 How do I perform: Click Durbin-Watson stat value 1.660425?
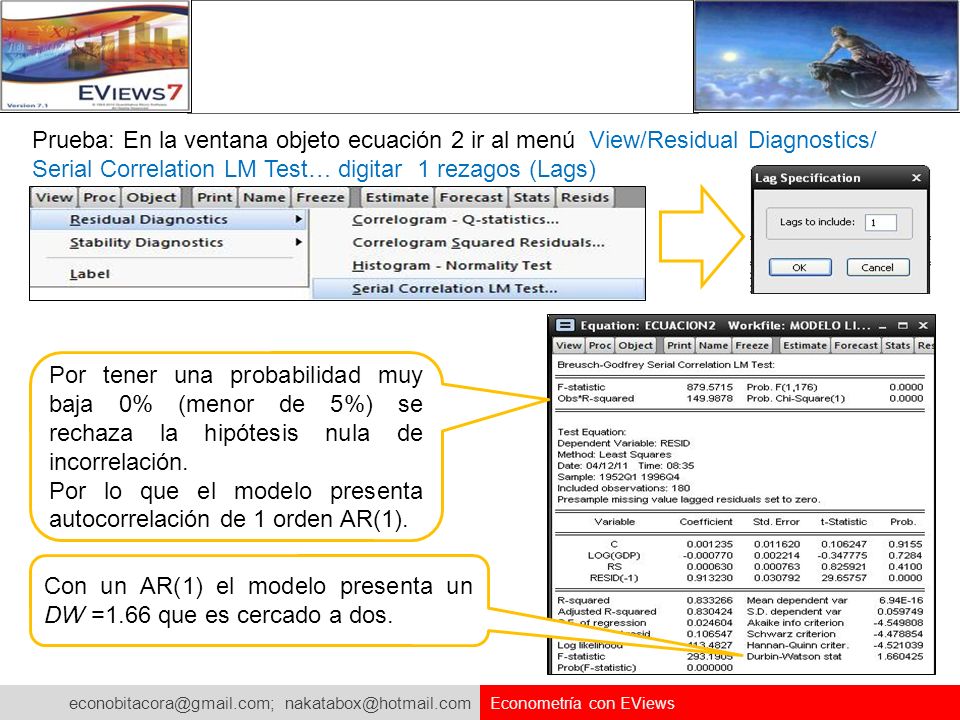click(899, 656)
